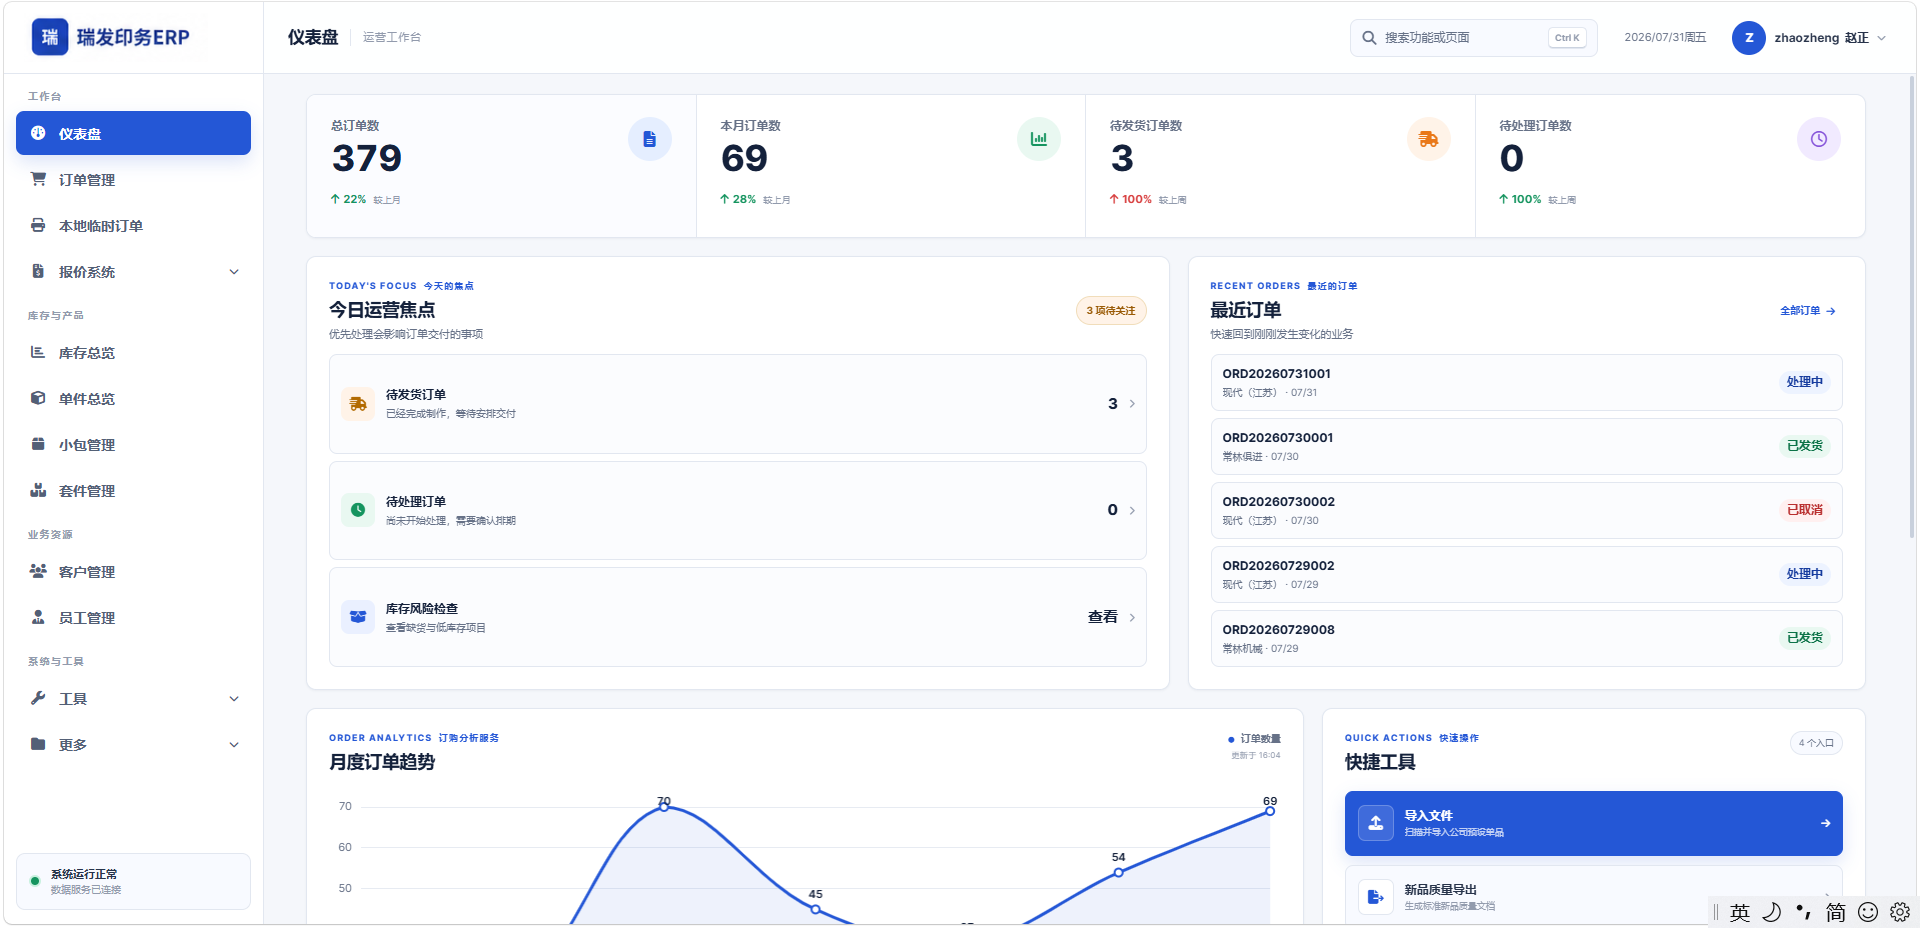Screen dimensions: 1920x928
Task: Open 员工管理 in the sidebar
Action: (133, 617)
